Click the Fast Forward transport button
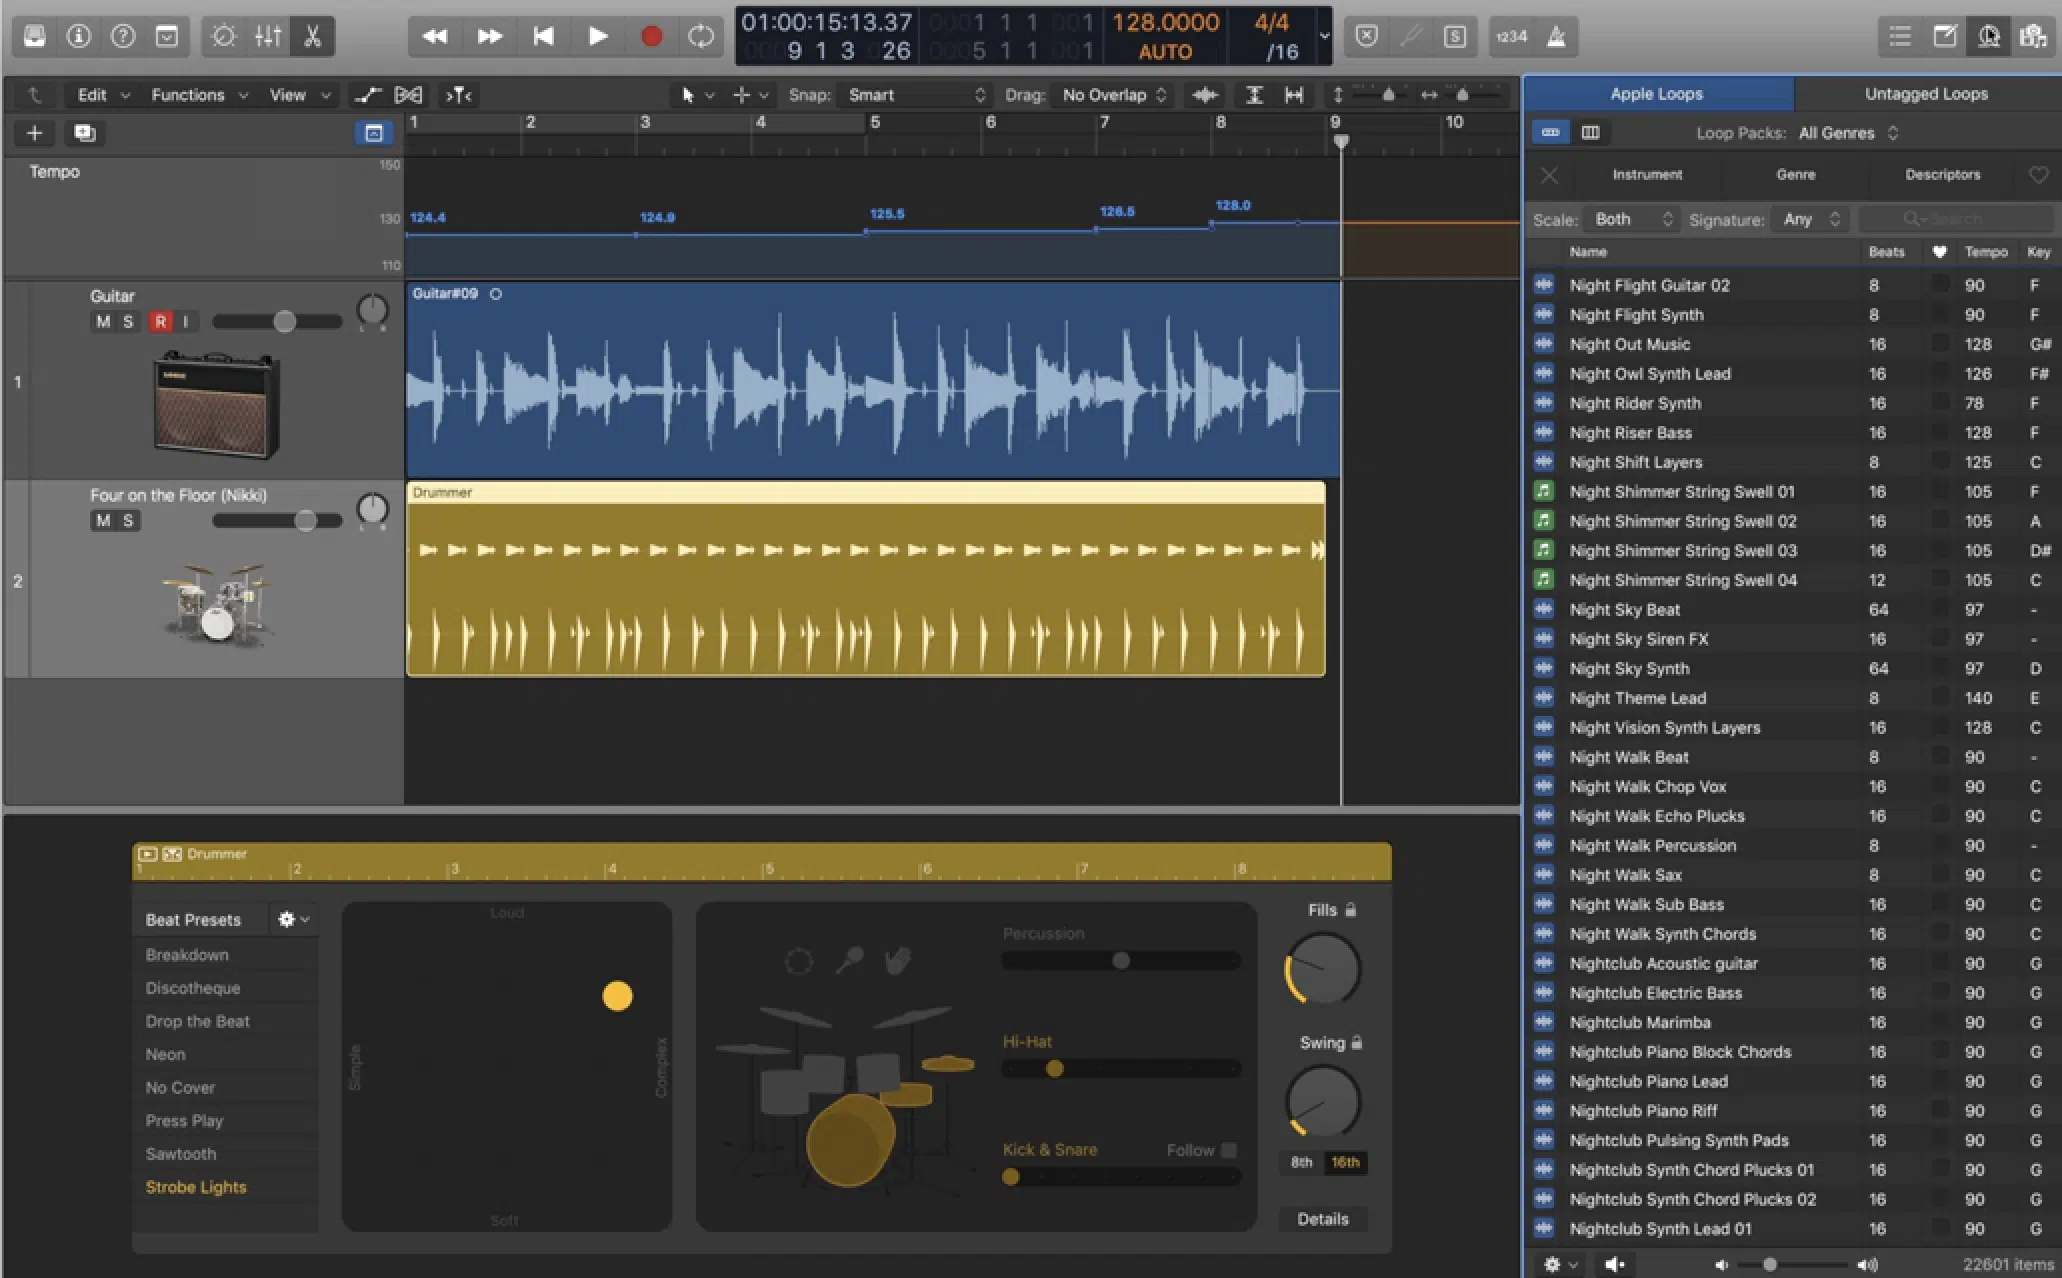Image resolution: width=2062 pixels, height=1278 pixels. 489,37
